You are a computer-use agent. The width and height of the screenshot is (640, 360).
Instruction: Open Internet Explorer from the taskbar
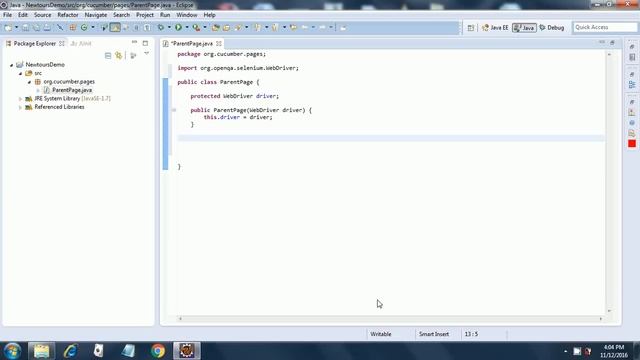click(x=70, y=351)
